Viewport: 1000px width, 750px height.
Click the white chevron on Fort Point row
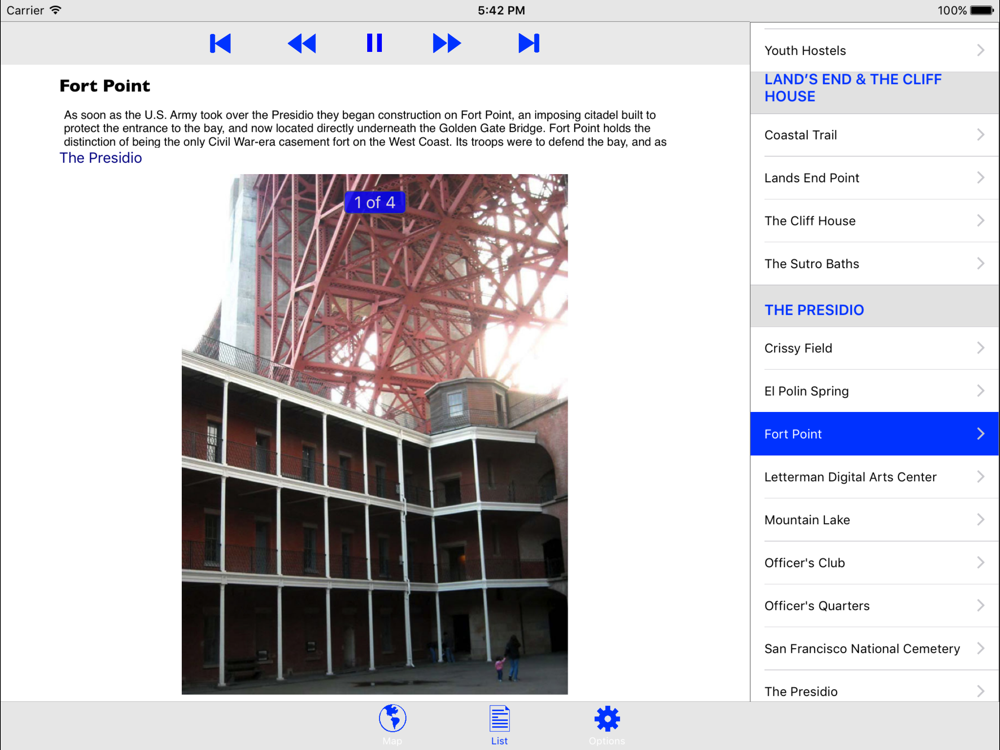981,434
